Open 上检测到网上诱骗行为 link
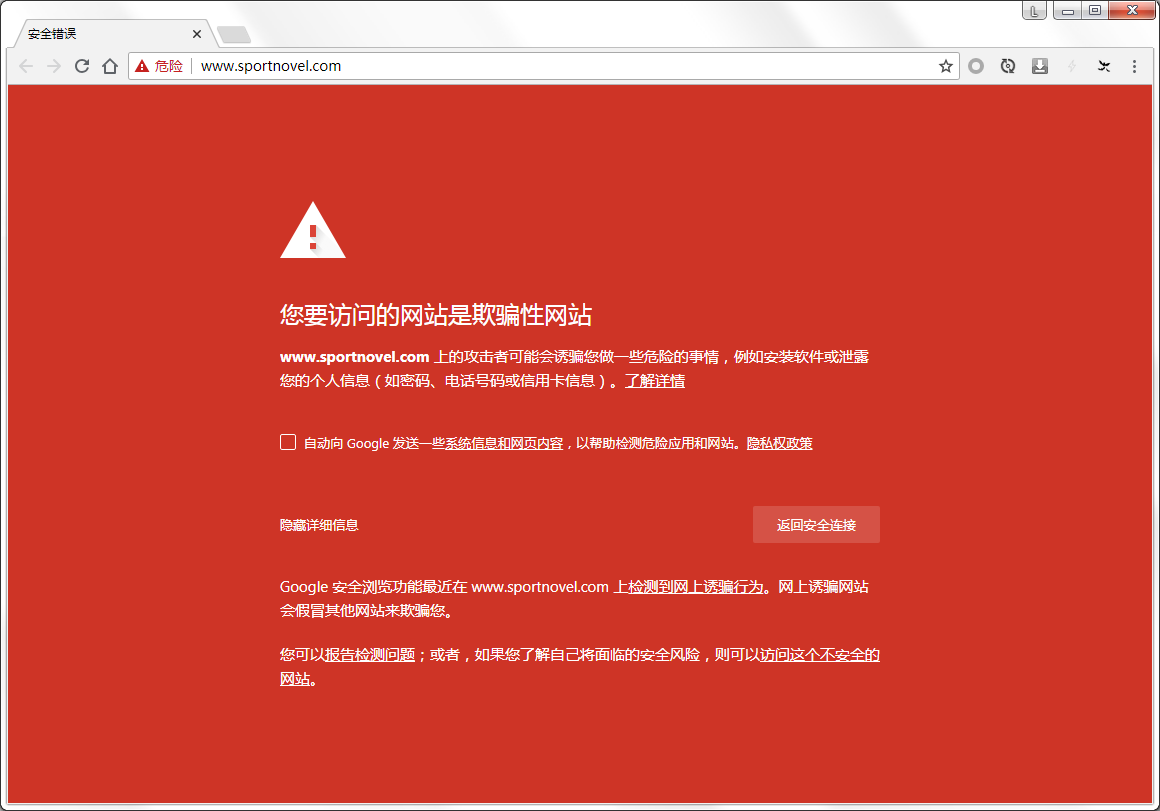The height and width of the screenshot is (811, 1160). (x=688, y=587)
